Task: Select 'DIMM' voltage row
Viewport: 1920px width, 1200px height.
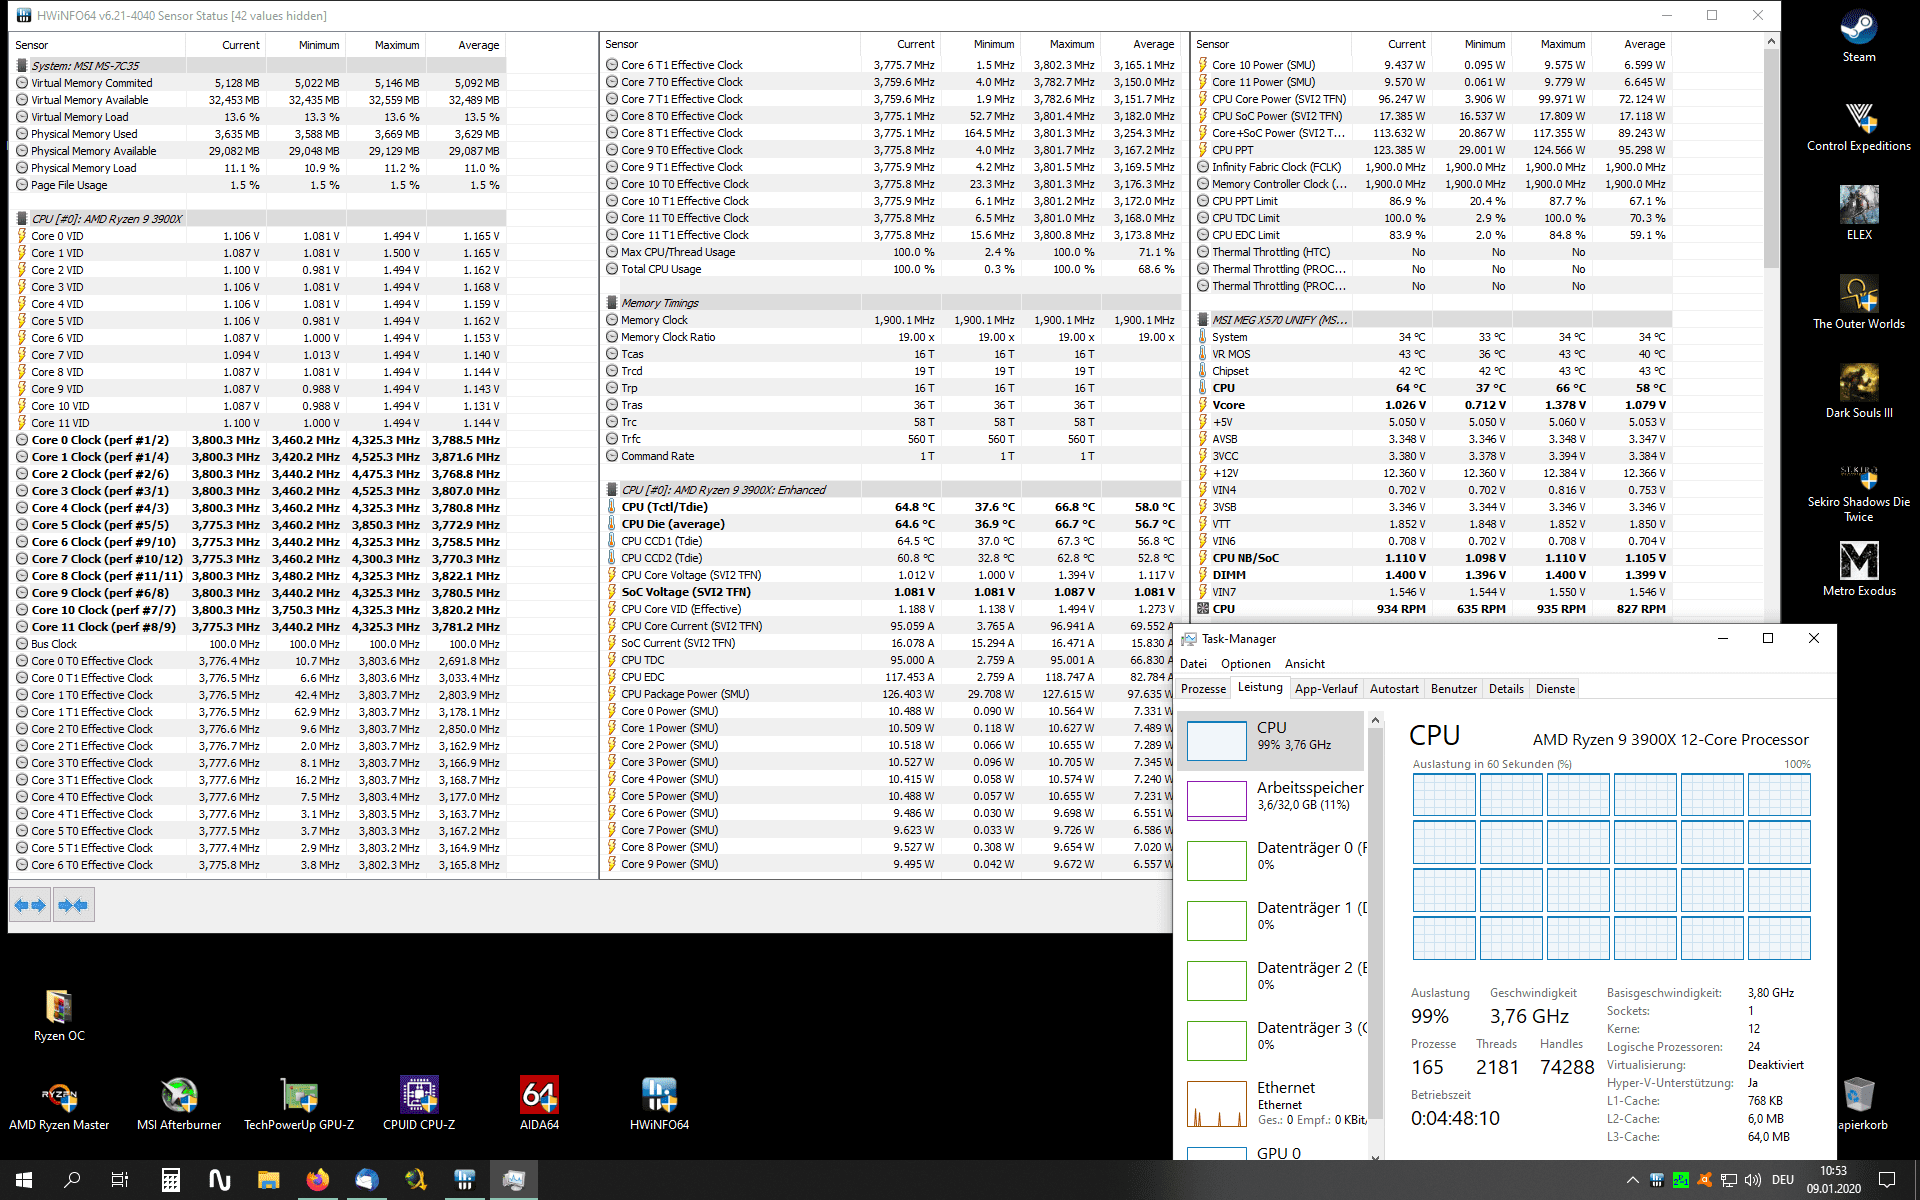Action: pos(1432,575)
